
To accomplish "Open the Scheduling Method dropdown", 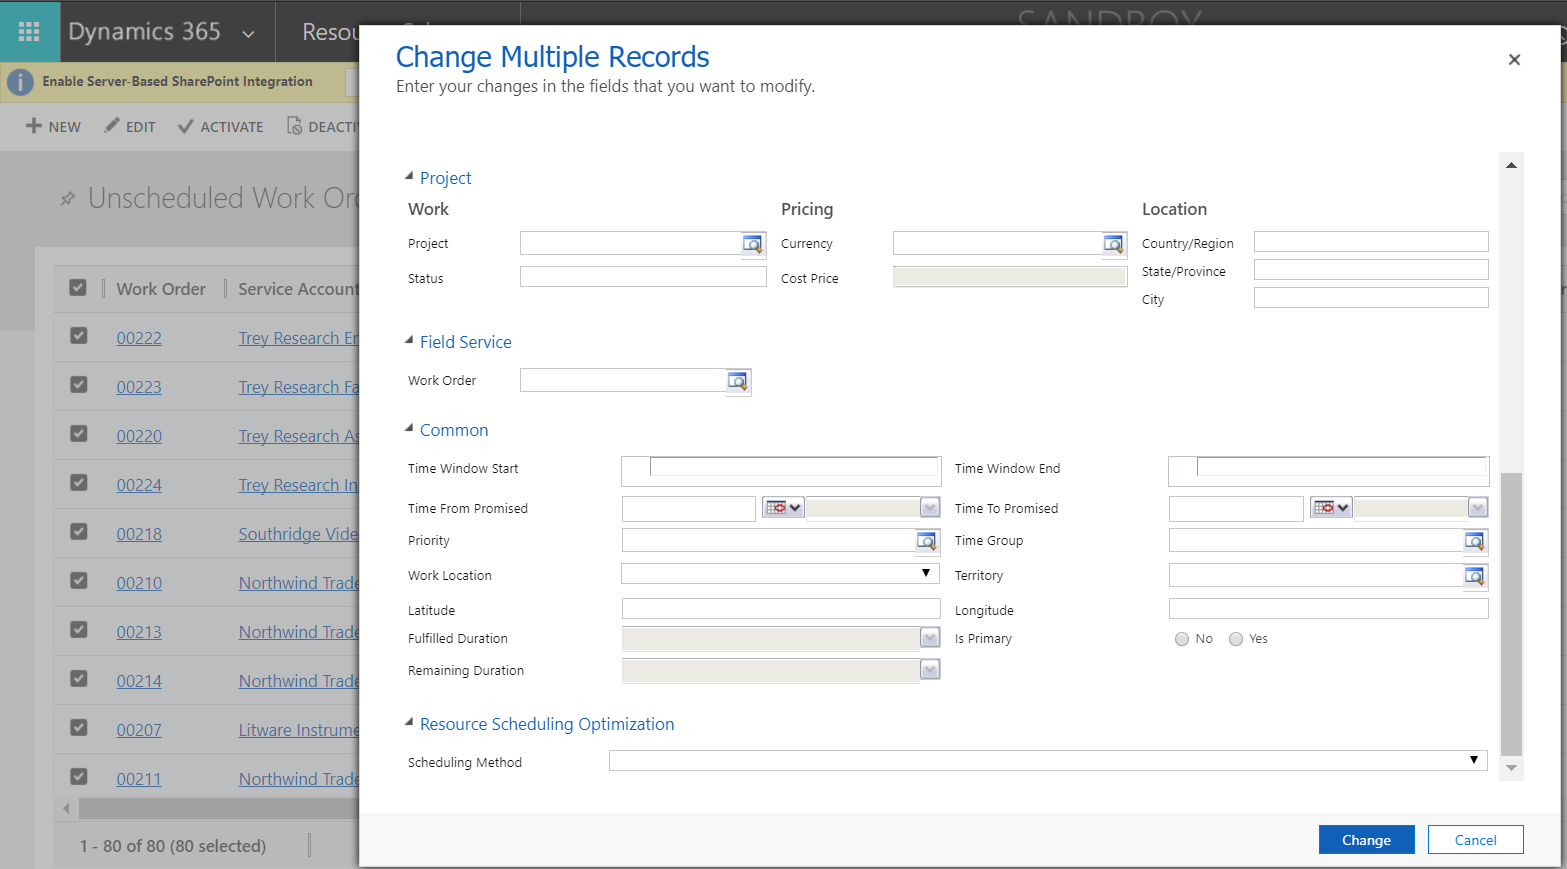I will tap(1473, 760).
